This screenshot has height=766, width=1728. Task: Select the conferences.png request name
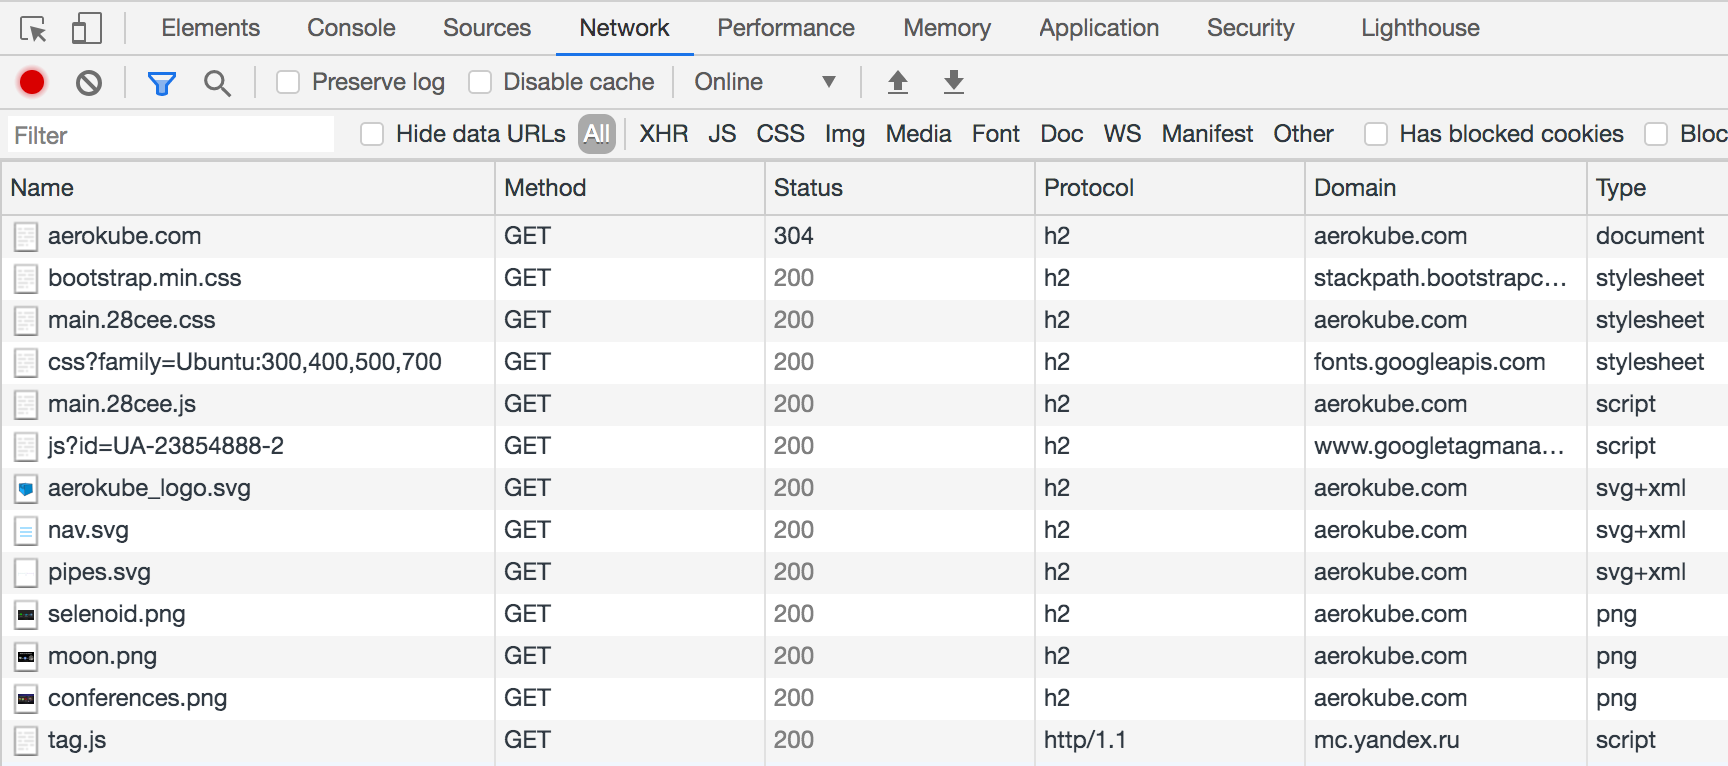138,699
